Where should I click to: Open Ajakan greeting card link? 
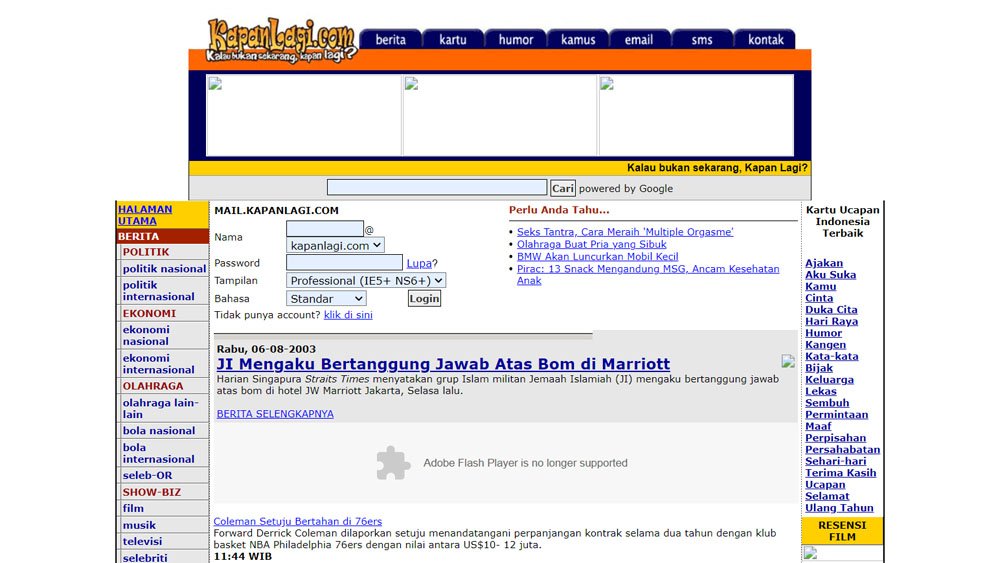(824, 263)
